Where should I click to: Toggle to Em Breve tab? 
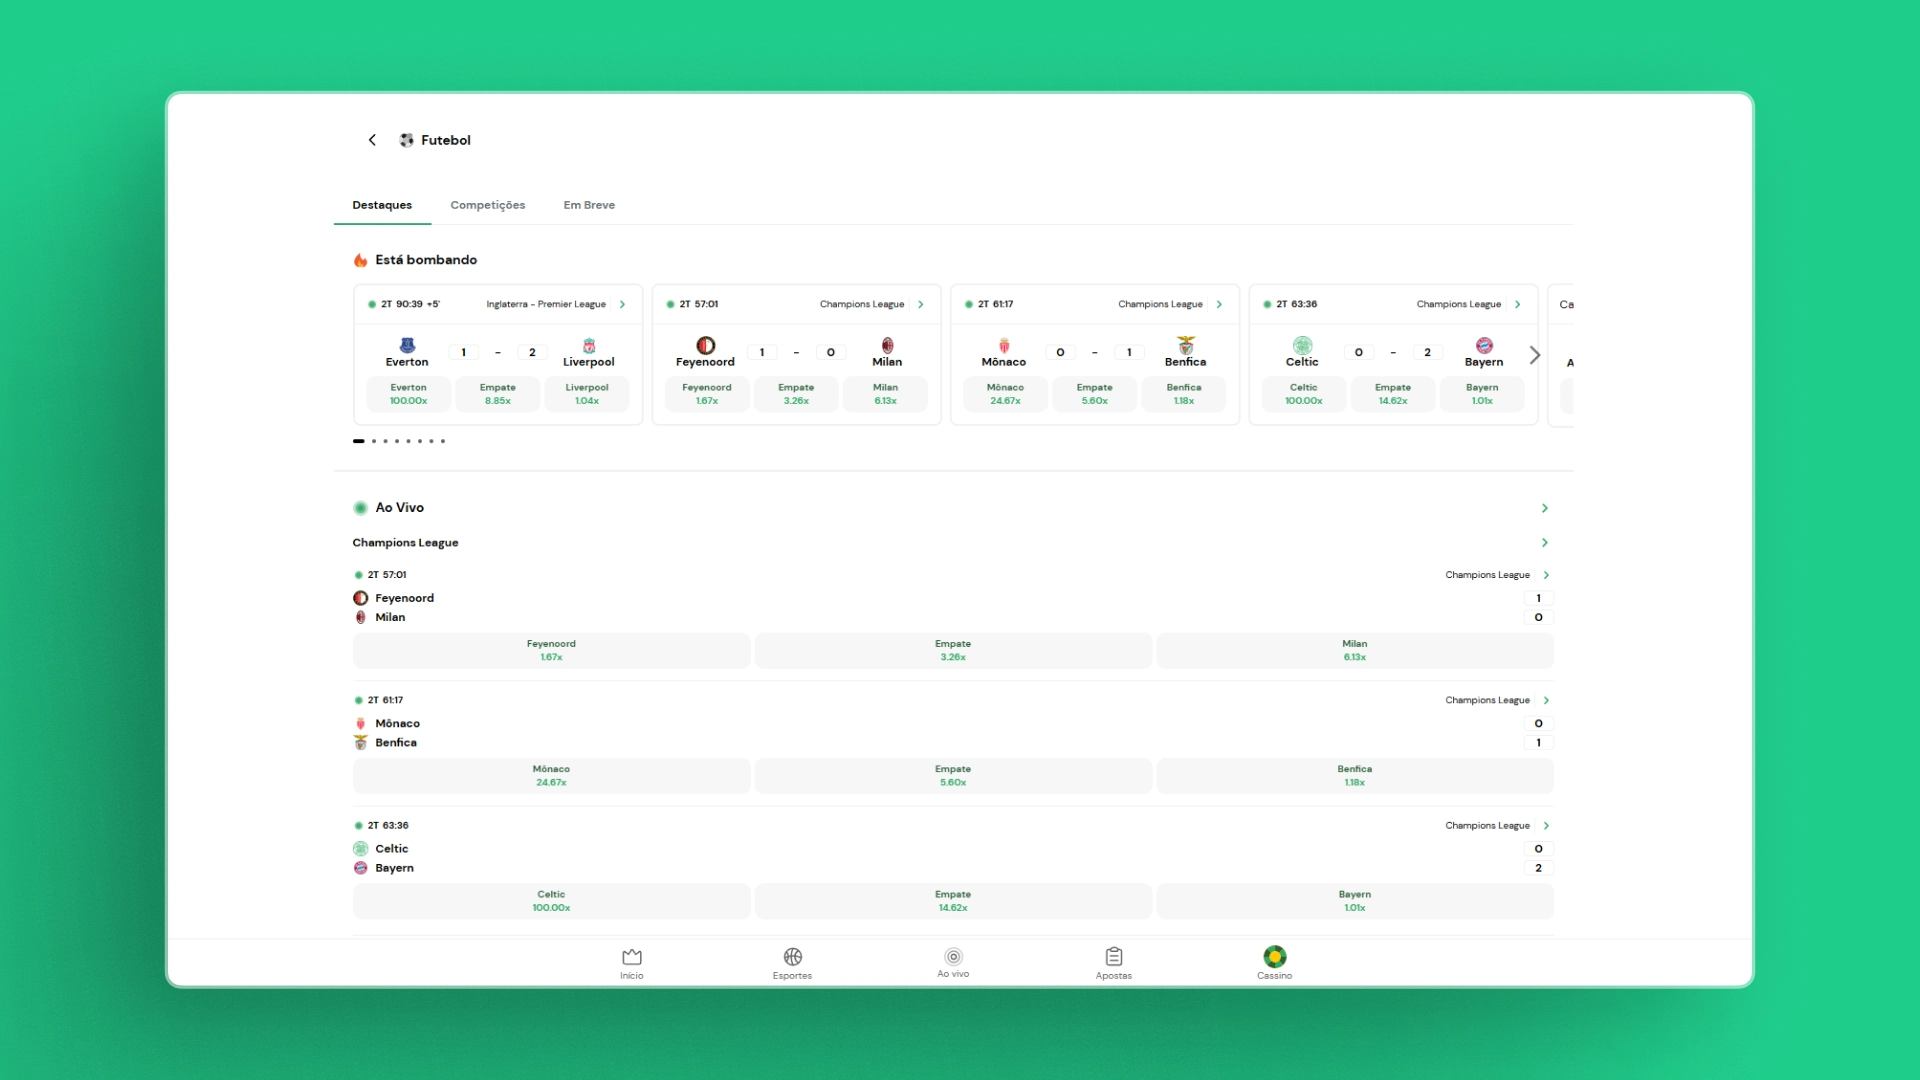tap(589, 204)
